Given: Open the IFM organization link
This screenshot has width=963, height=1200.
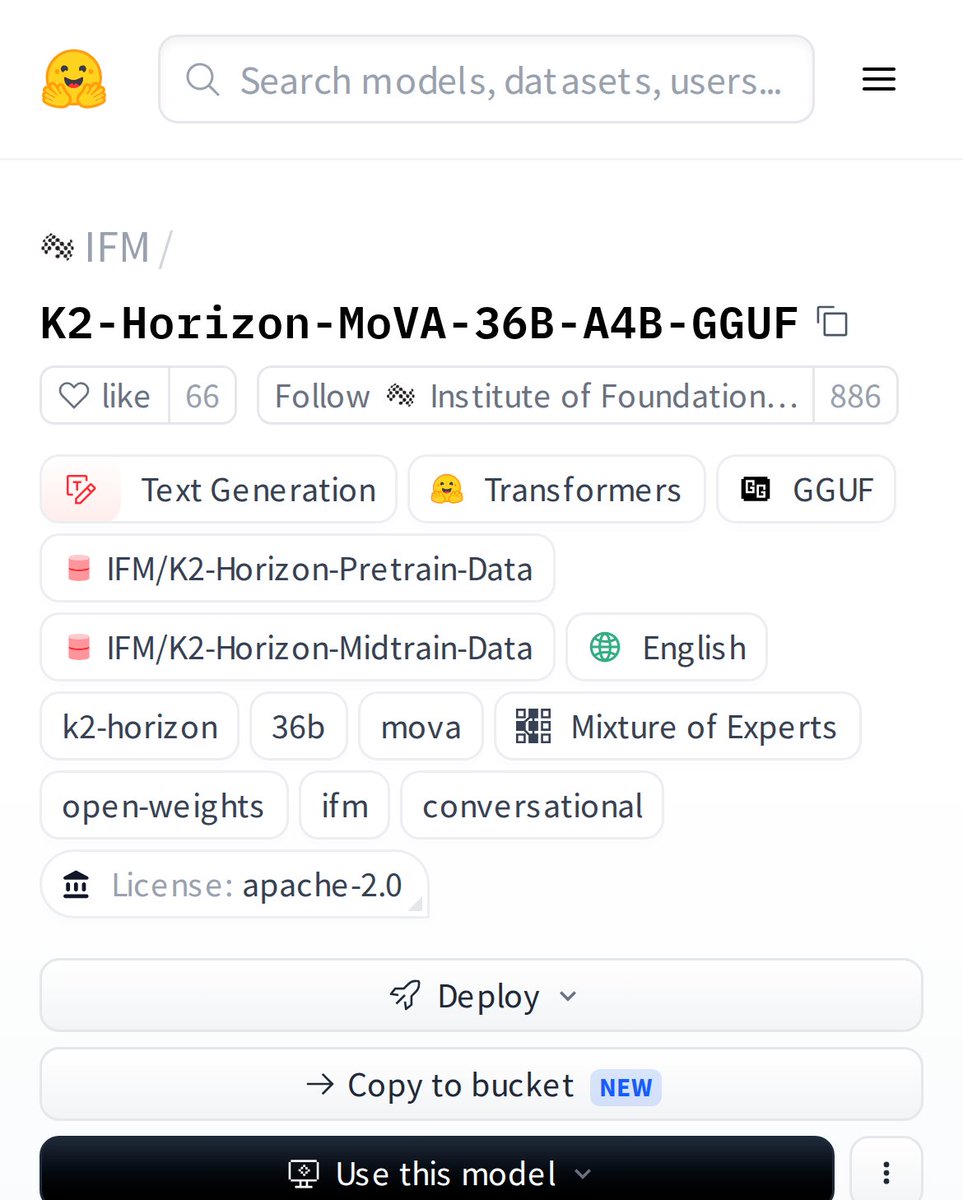Looking at the screenshot, I should point(117,247).
